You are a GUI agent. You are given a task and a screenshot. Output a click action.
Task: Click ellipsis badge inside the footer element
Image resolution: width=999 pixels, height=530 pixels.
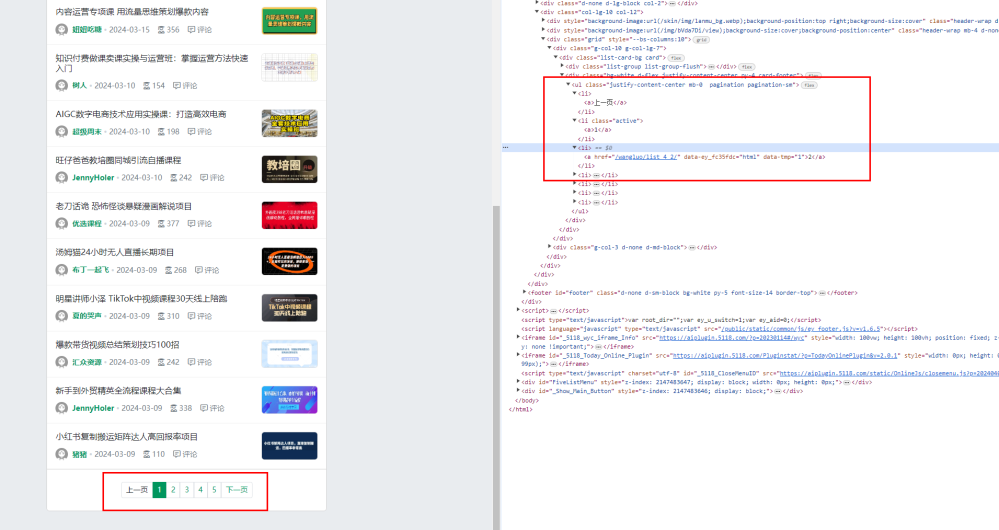822,293
